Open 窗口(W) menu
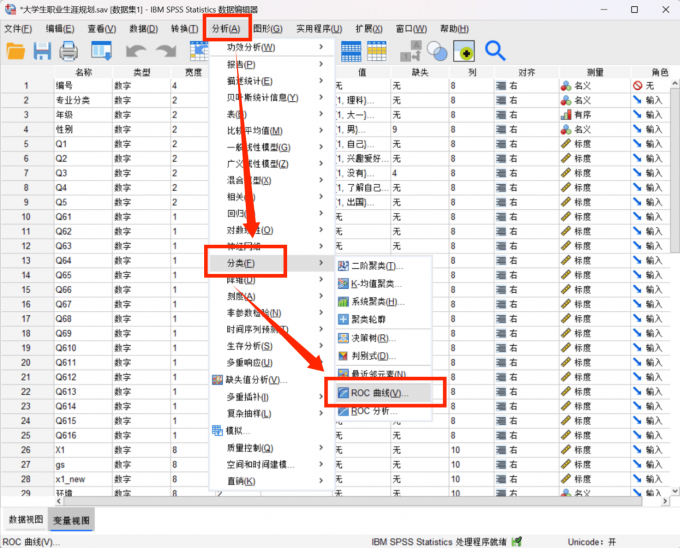The height and width of the screenshot is (548, 680). tap(411, 29)
